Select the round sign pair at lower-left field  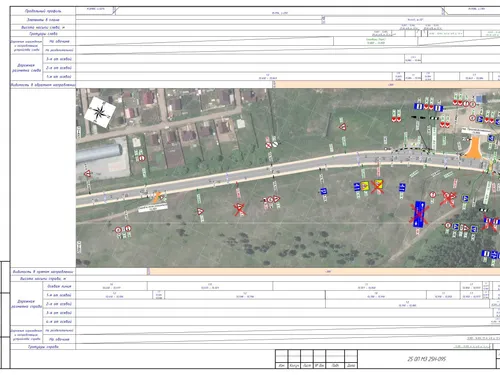[x=123, y=229]
